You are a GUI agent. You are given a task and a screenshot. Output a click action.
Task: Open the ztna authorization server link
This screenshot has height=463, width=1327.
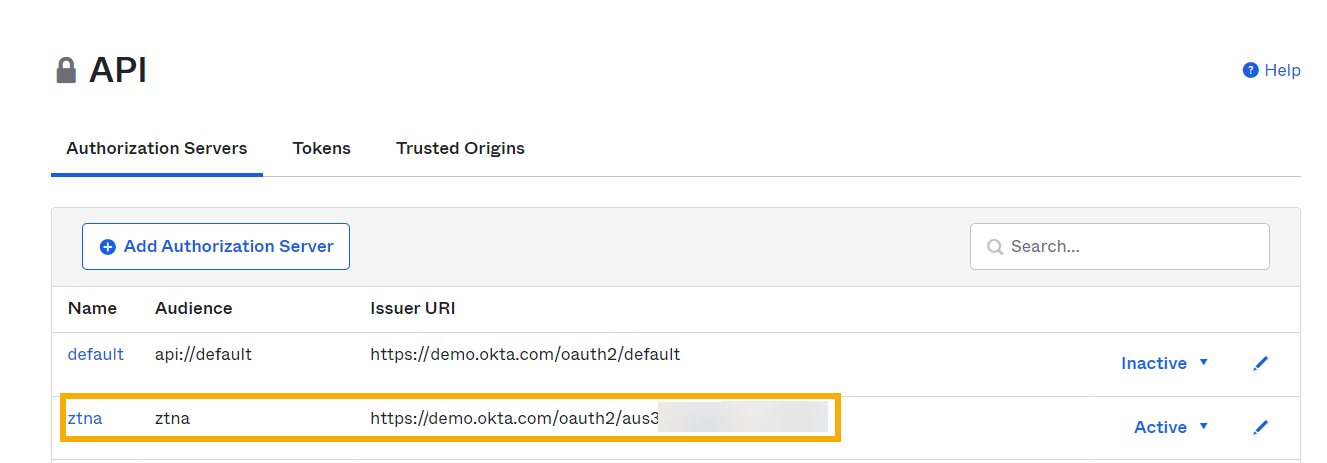85,418
